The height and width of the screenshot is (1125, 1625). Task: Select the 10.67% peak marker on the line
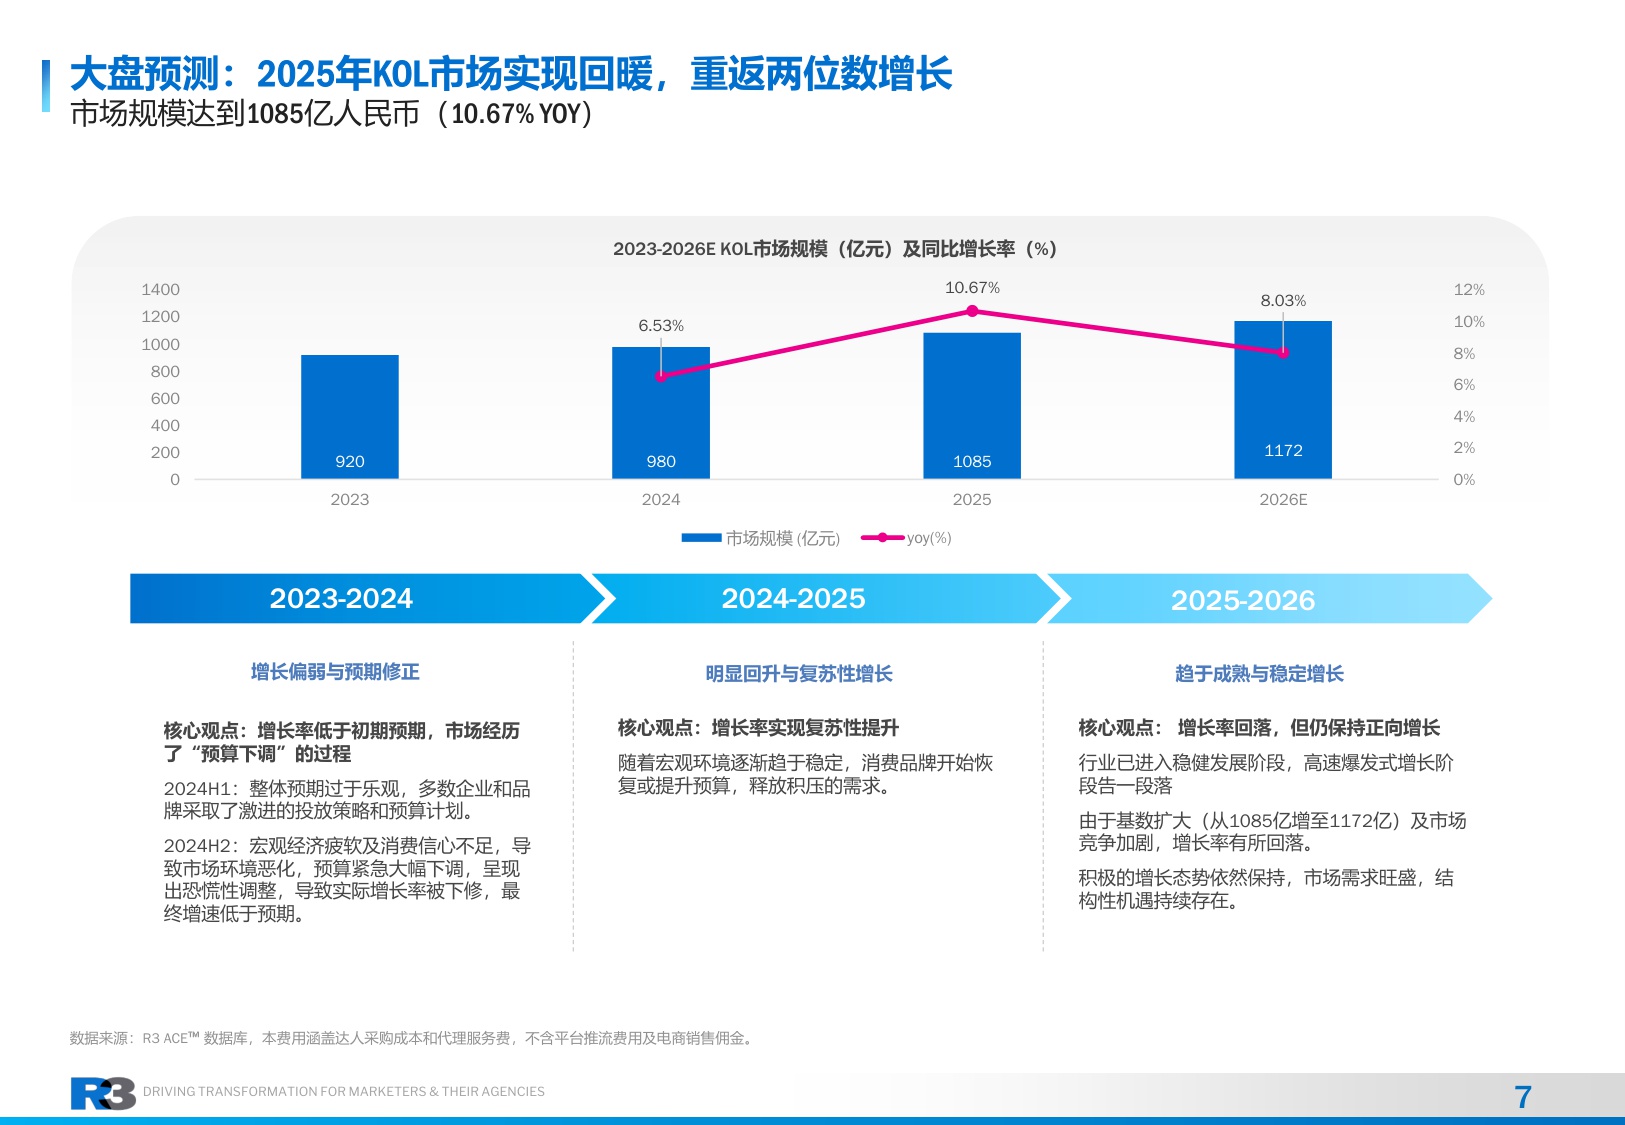point(973,311)
